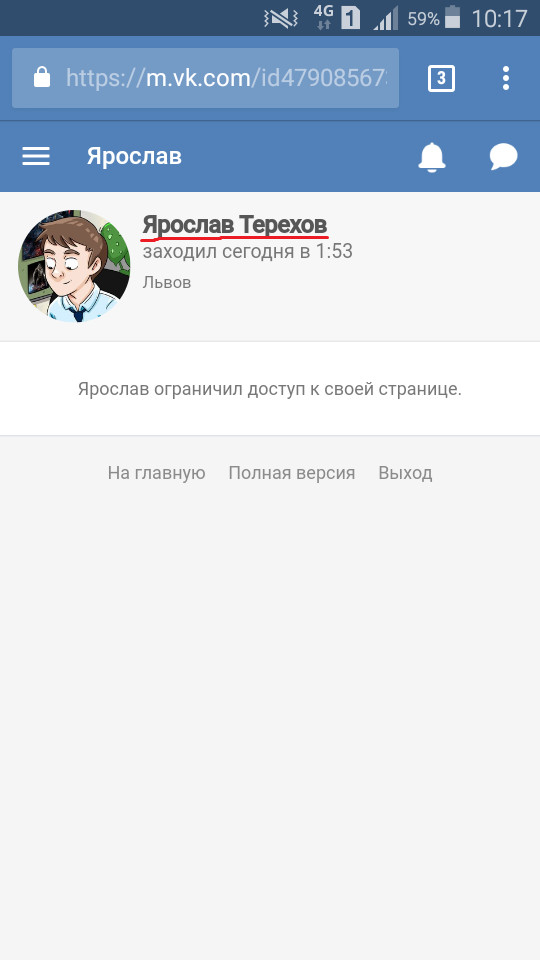Open notifications bell icon
The height and width of the screenshot is (960, 540).
click(432, 157)
